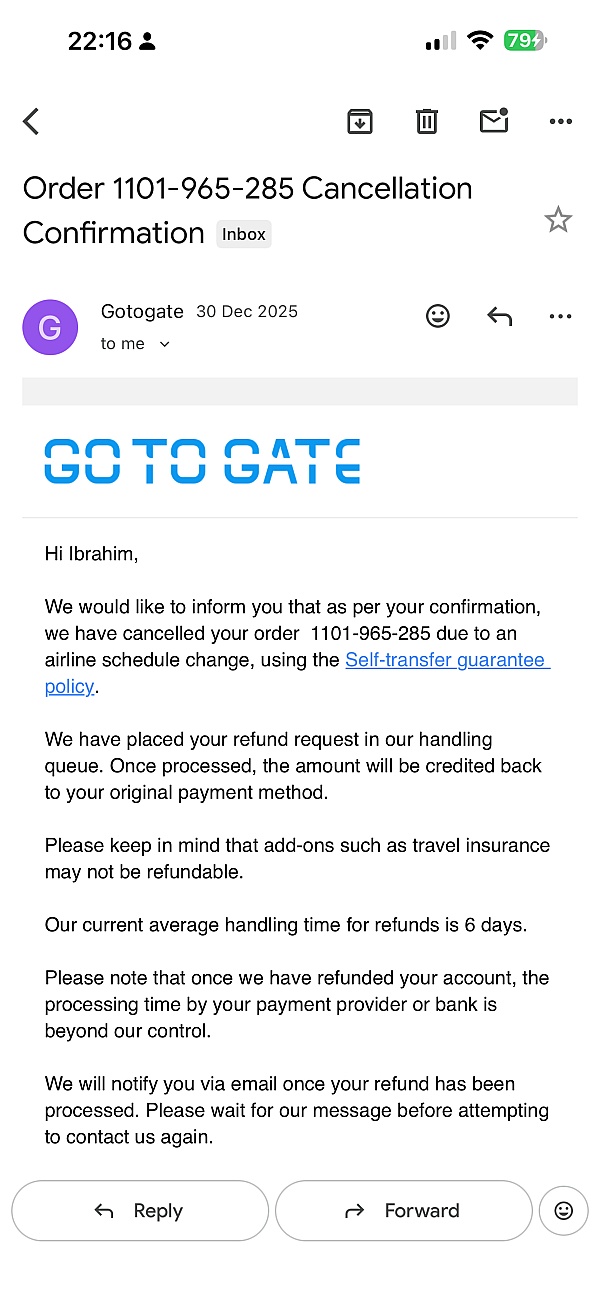The height and width of the screenshot is (1300, 600).
Task: Star this cancellation email
Action: pyautogui.click(x=558, y=220)
